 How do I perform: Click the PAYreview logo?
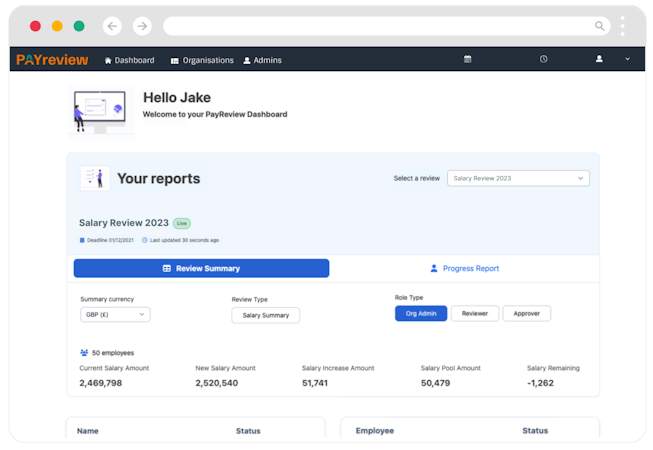(52, 60)
